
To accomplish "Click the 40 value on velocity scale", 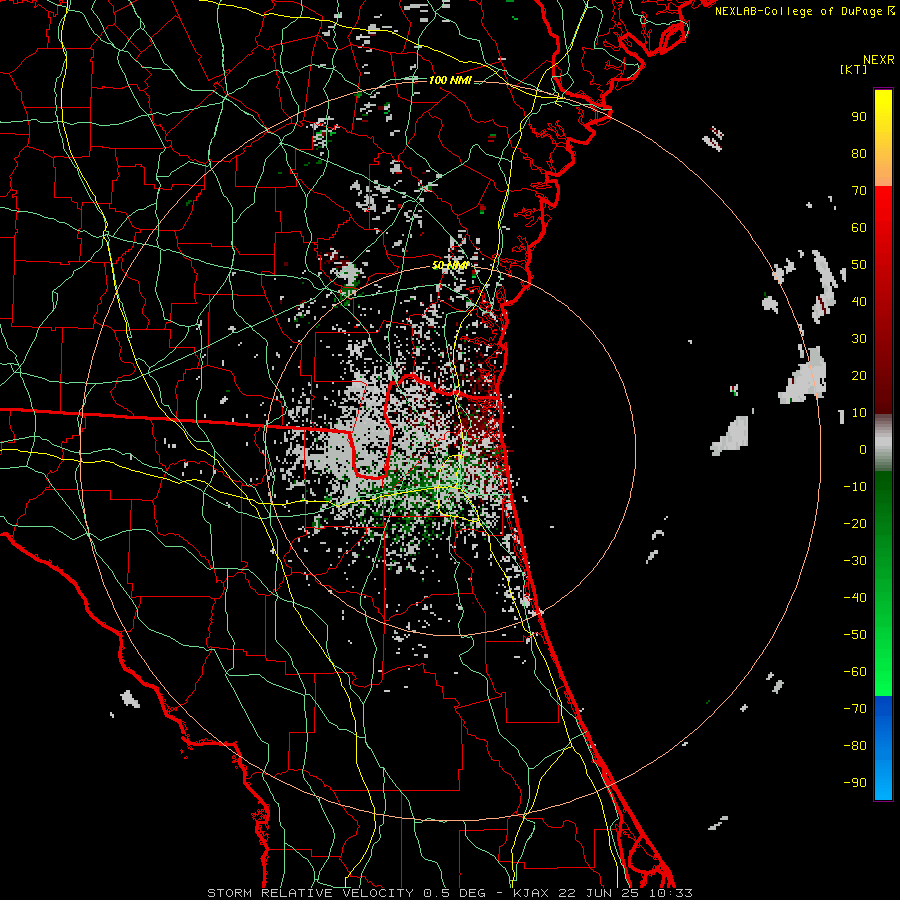I will tap(859, 301).
